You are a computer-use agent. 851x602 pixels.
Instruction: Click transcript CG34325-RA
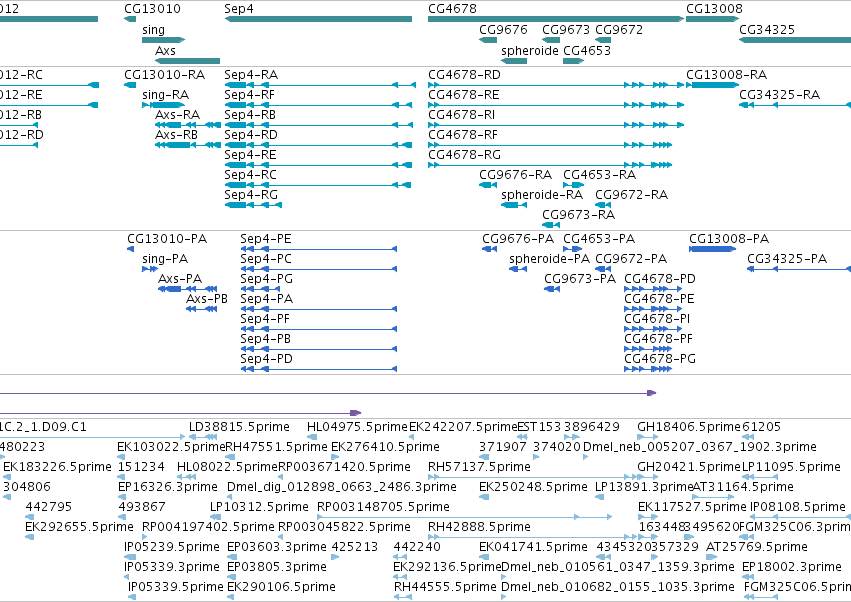[795, 105]
